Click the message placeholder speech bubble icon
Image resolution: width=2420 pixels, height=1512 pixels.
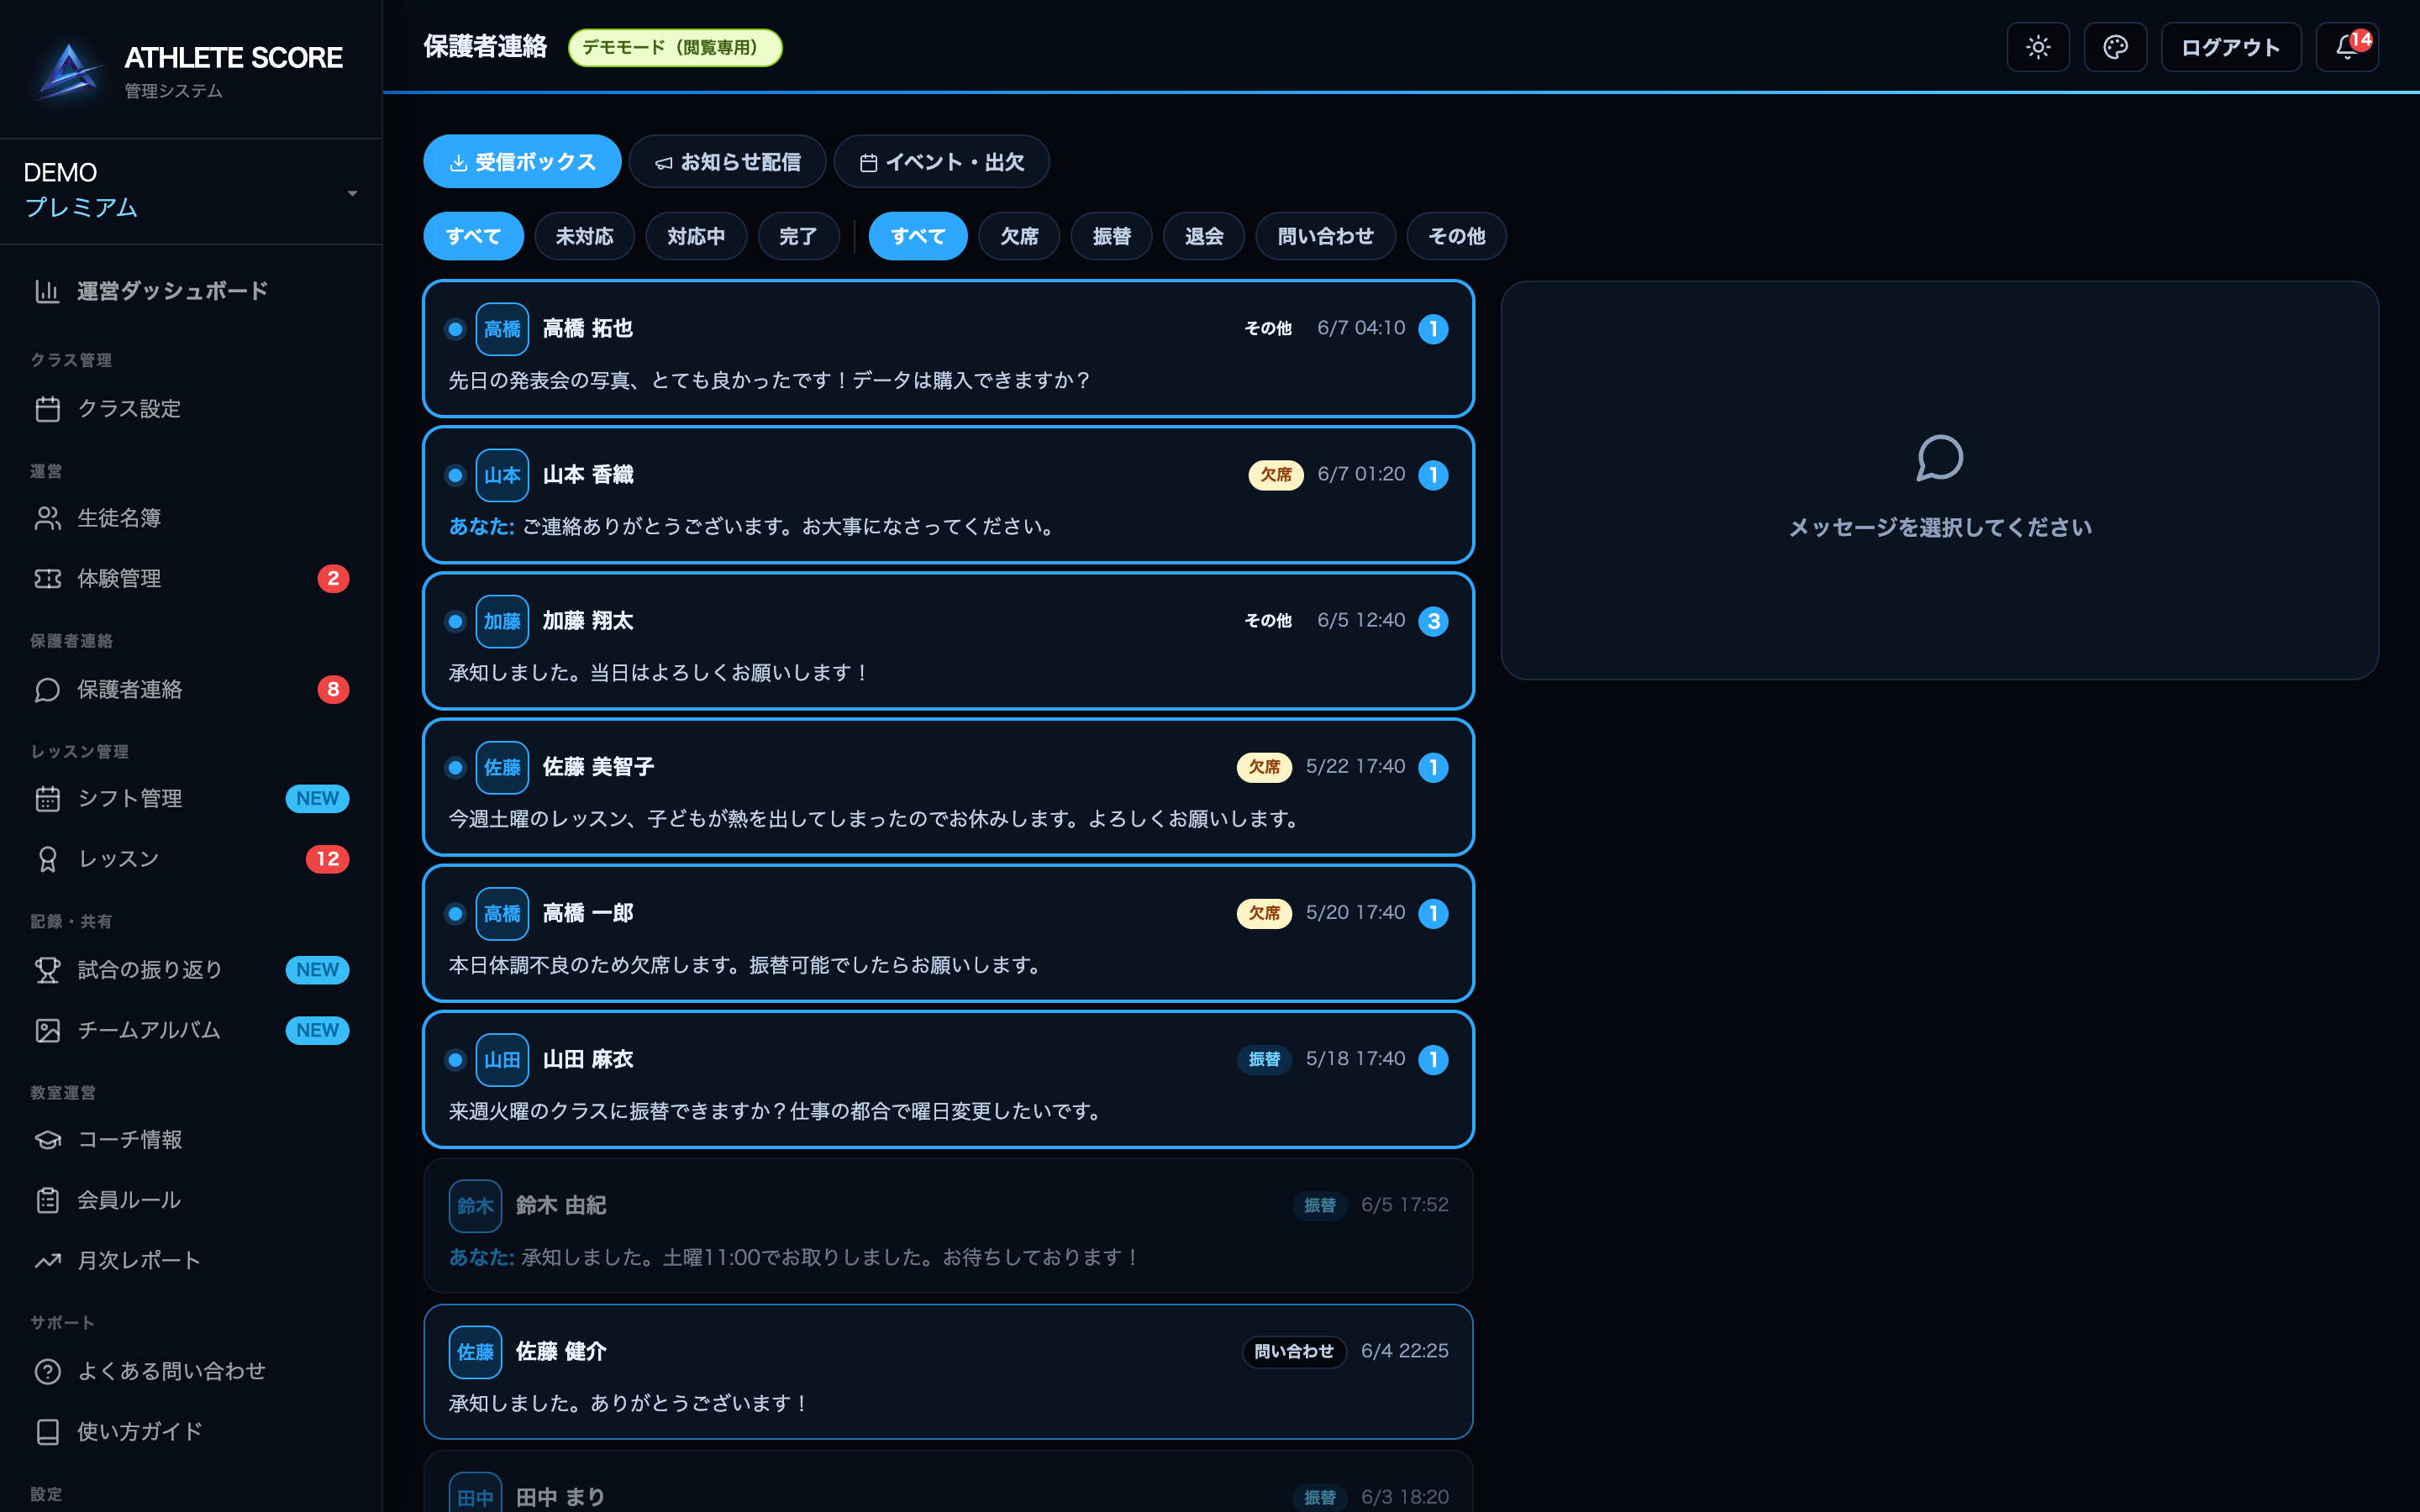coord(1939,458)
